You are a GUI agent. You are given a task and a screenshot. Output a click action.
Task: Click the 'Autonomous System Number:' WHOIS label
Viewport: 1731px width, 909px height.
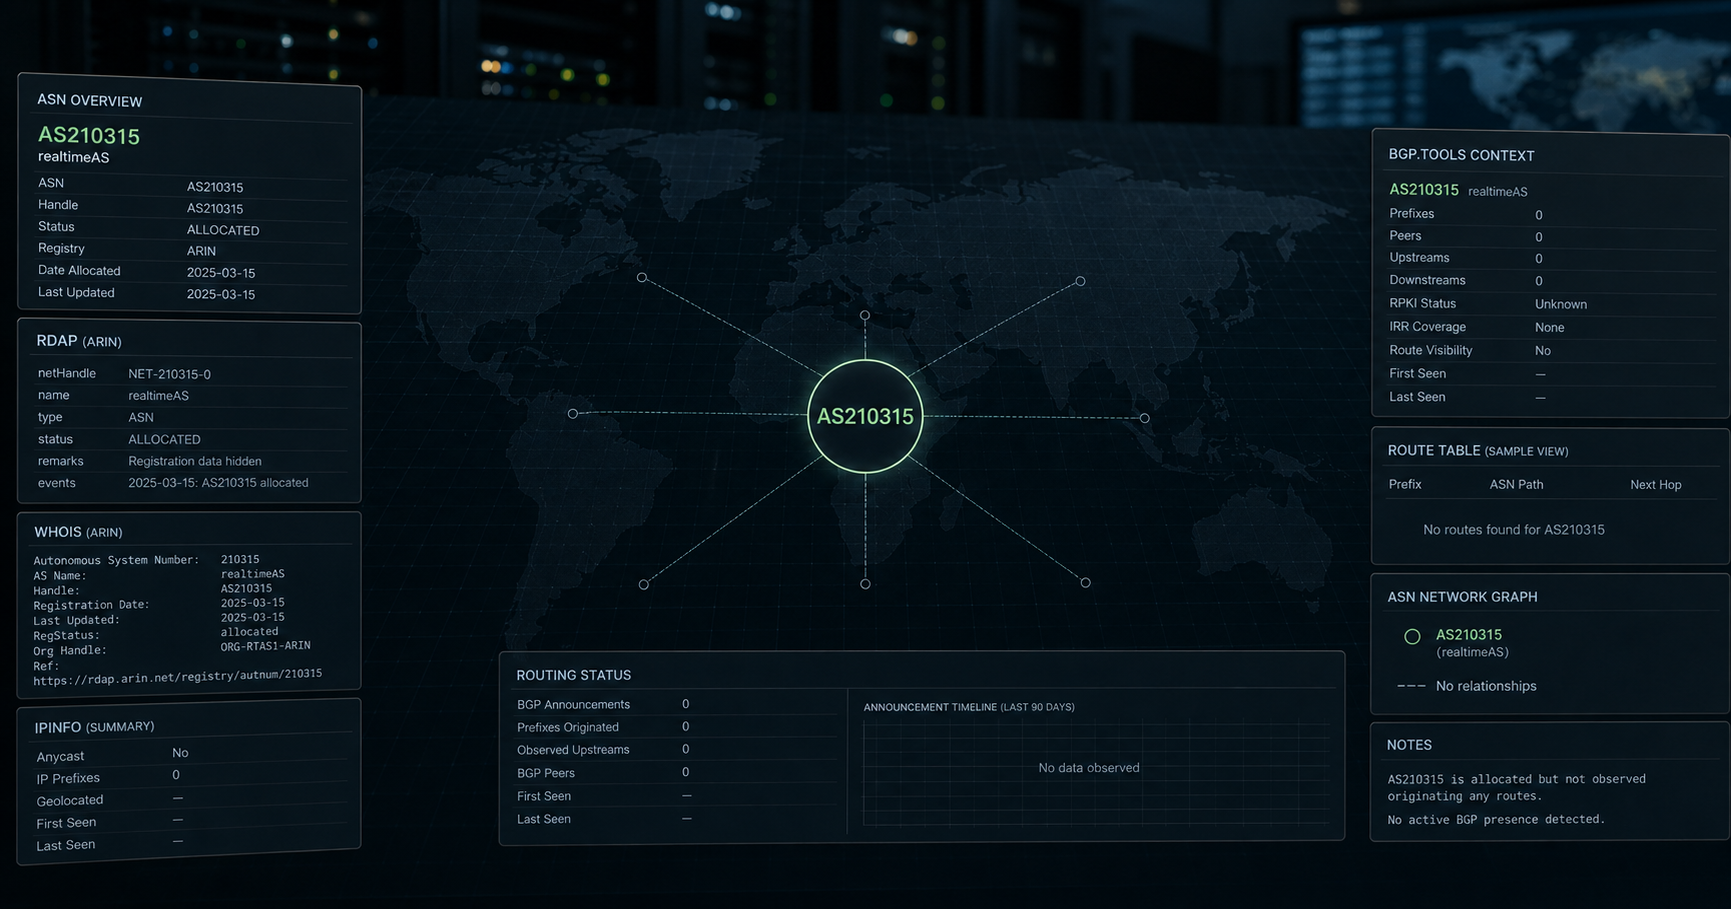[x=116, y=560]
